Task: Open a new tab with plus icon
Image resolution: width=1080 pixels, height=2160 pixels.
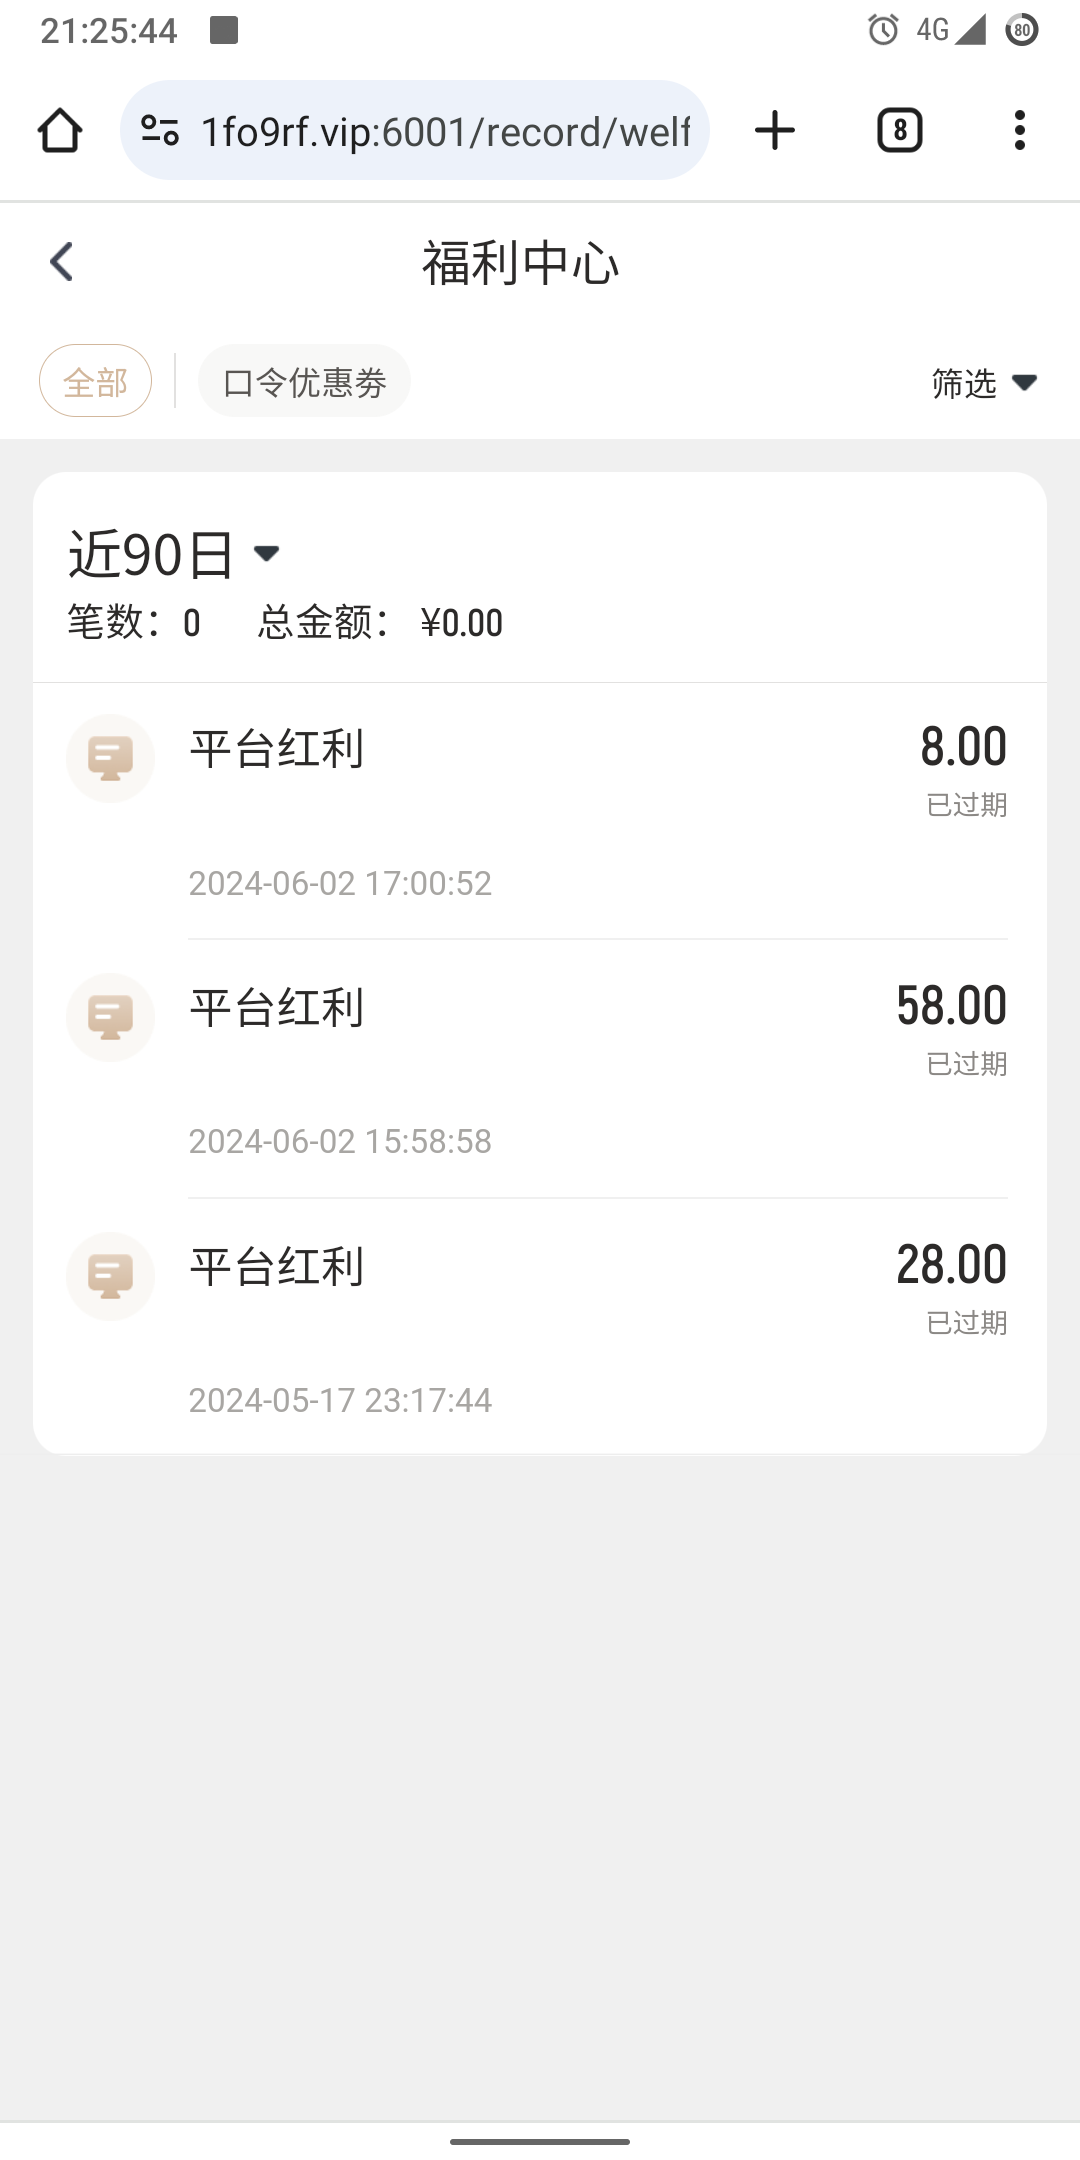Action: [x=775, y=131]
